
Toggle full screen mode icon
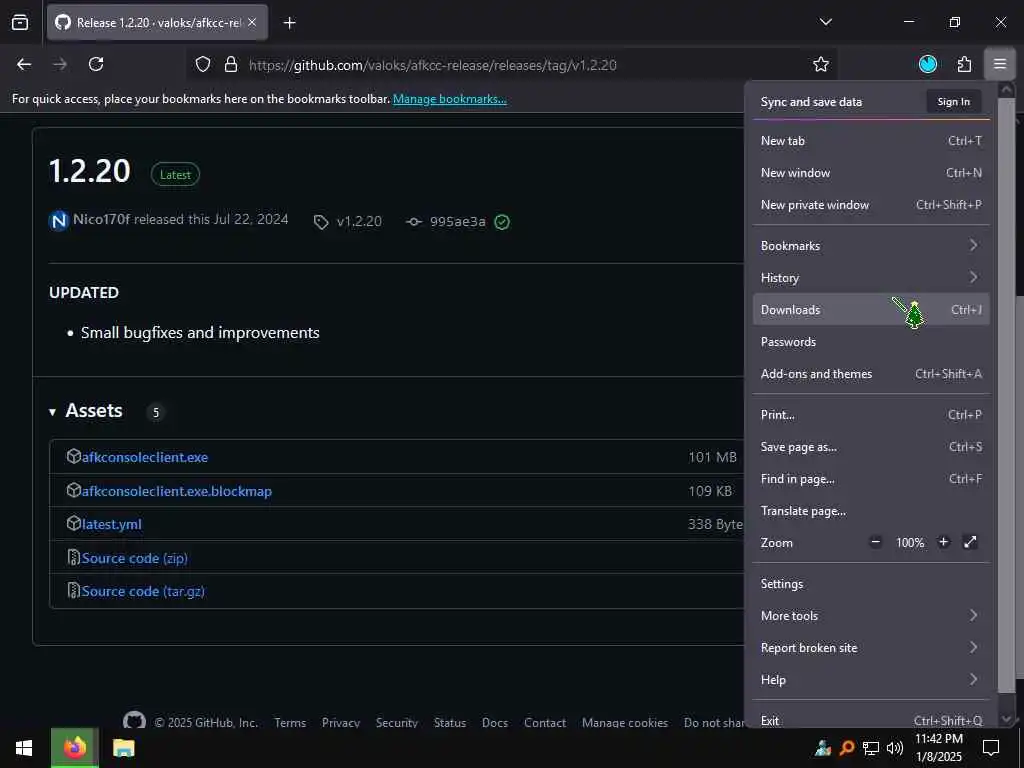pos(970,542)
